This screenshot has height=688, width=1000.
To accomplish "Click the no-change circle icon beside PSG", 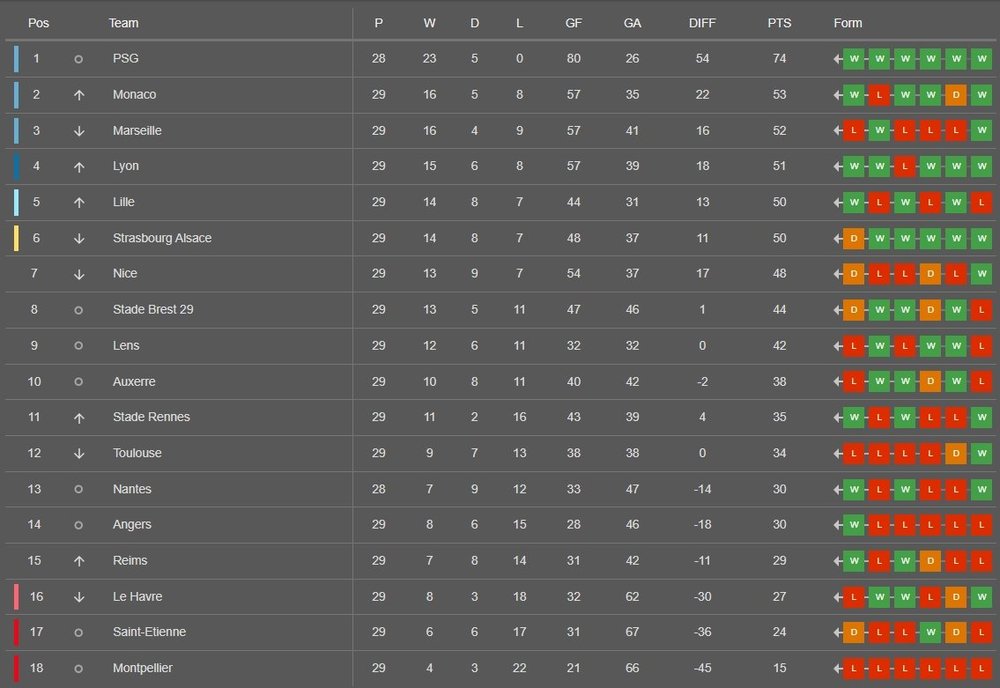I will [78, 59].
